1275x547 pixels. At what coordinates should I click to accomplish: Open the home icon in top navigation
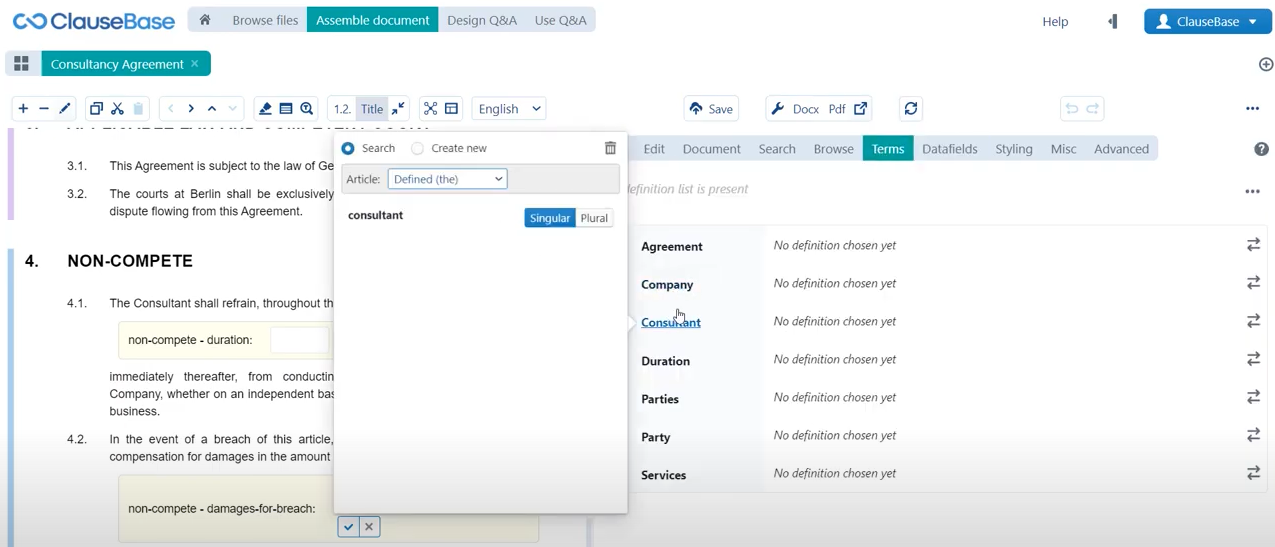pyautogui.click(x=205, y=20)
